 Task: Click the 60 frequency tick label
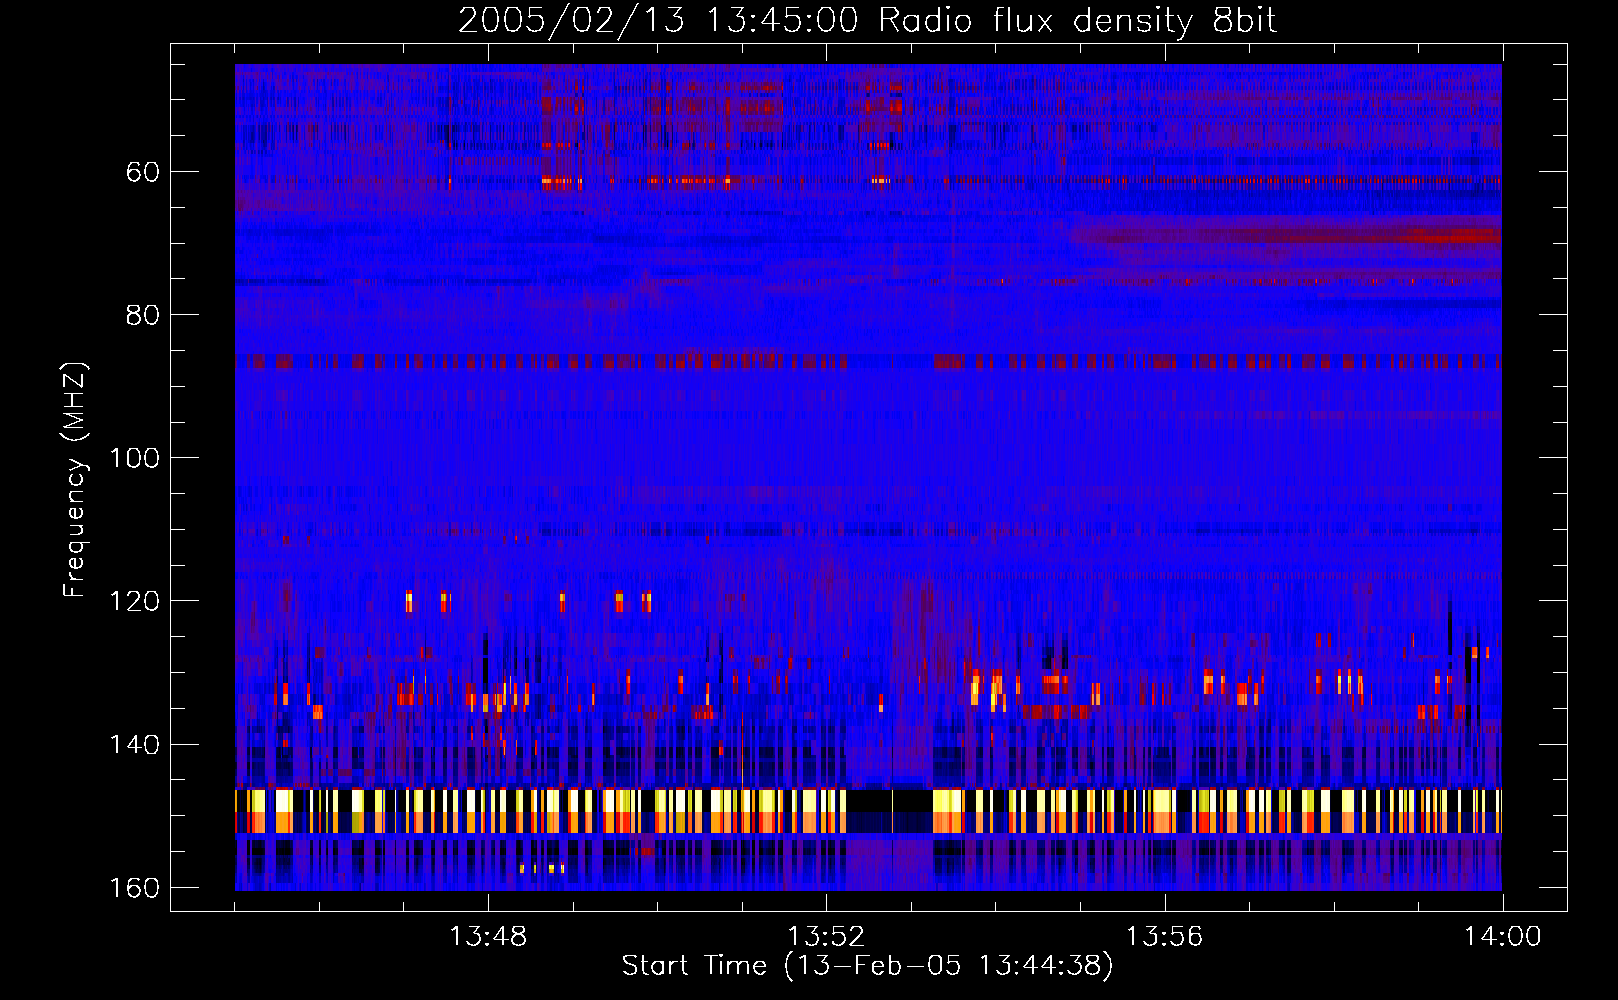[143, 172]
